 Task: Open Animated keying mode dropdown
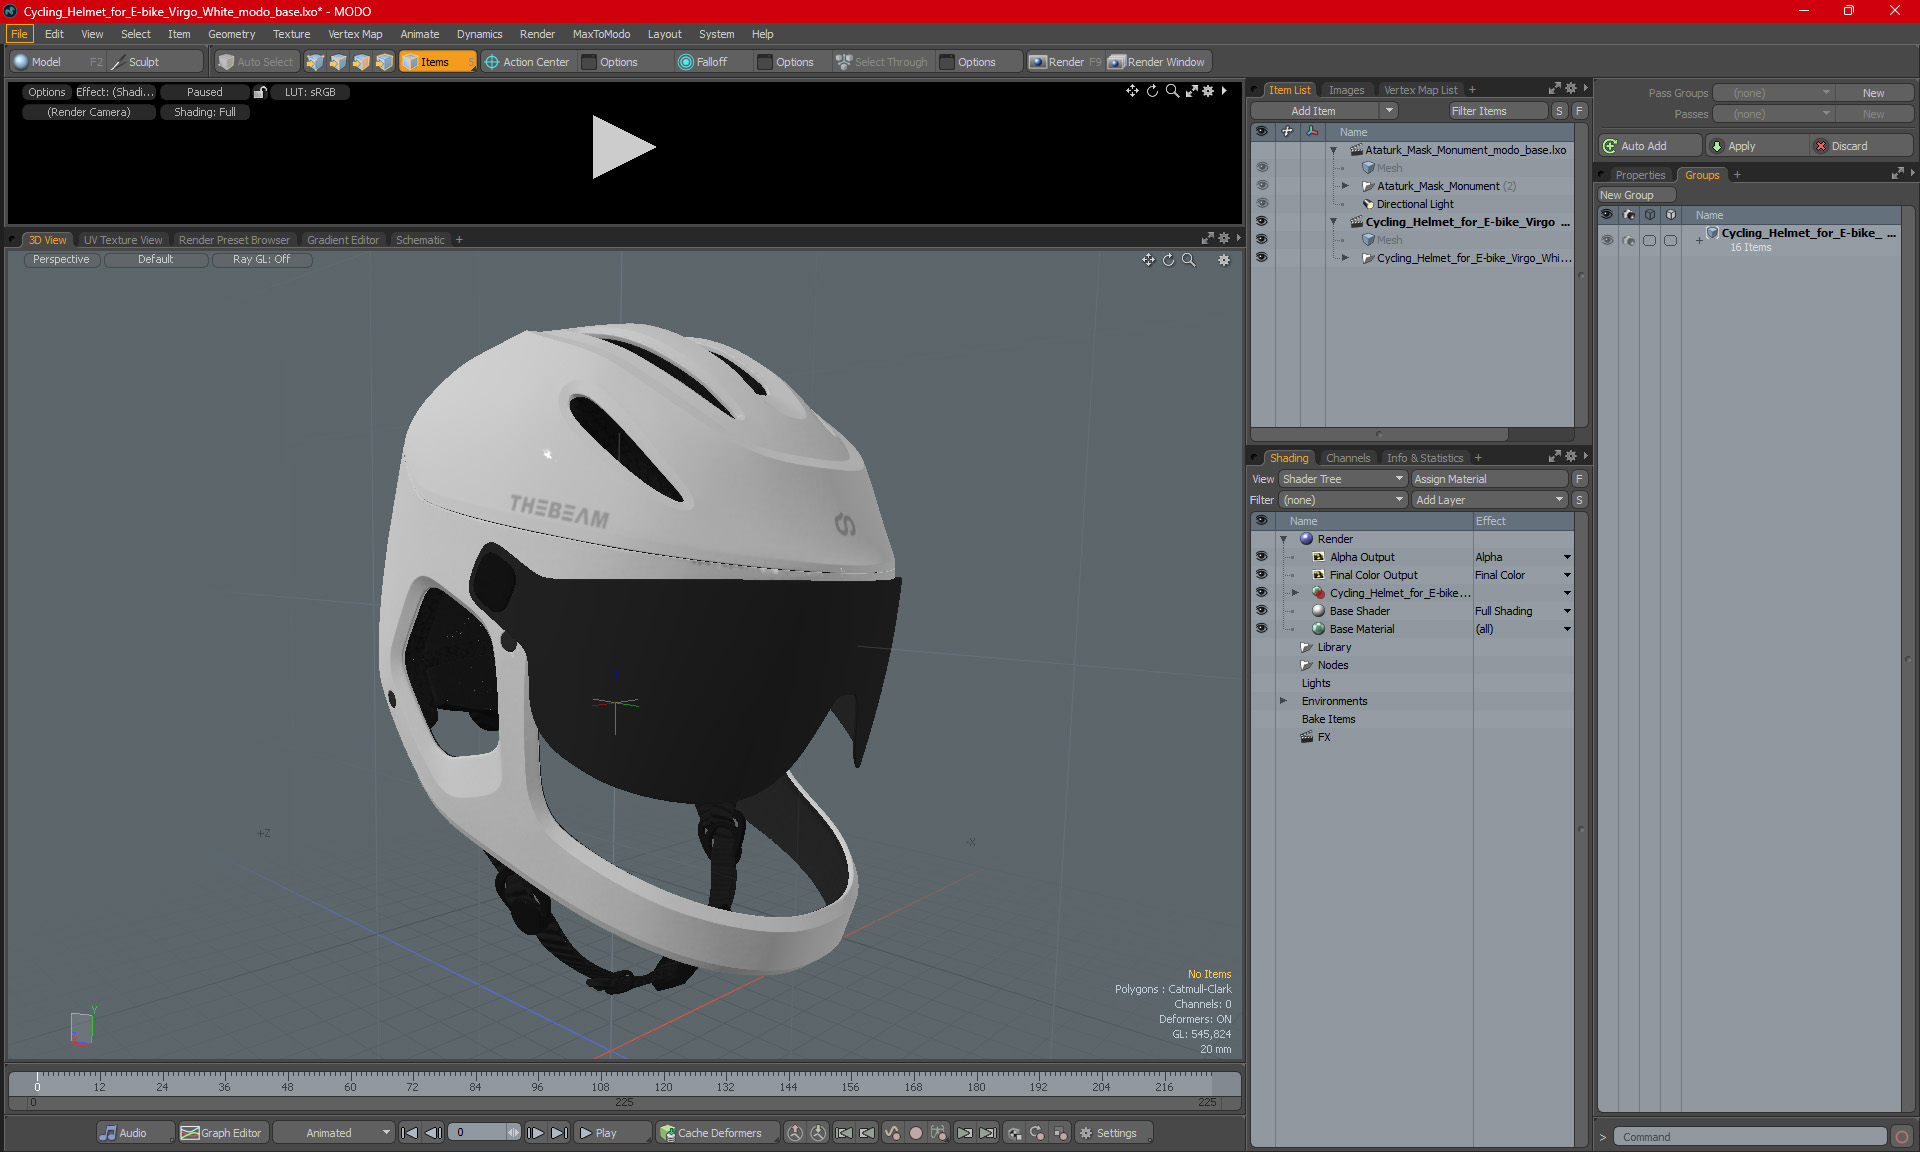click(334, 1133)
